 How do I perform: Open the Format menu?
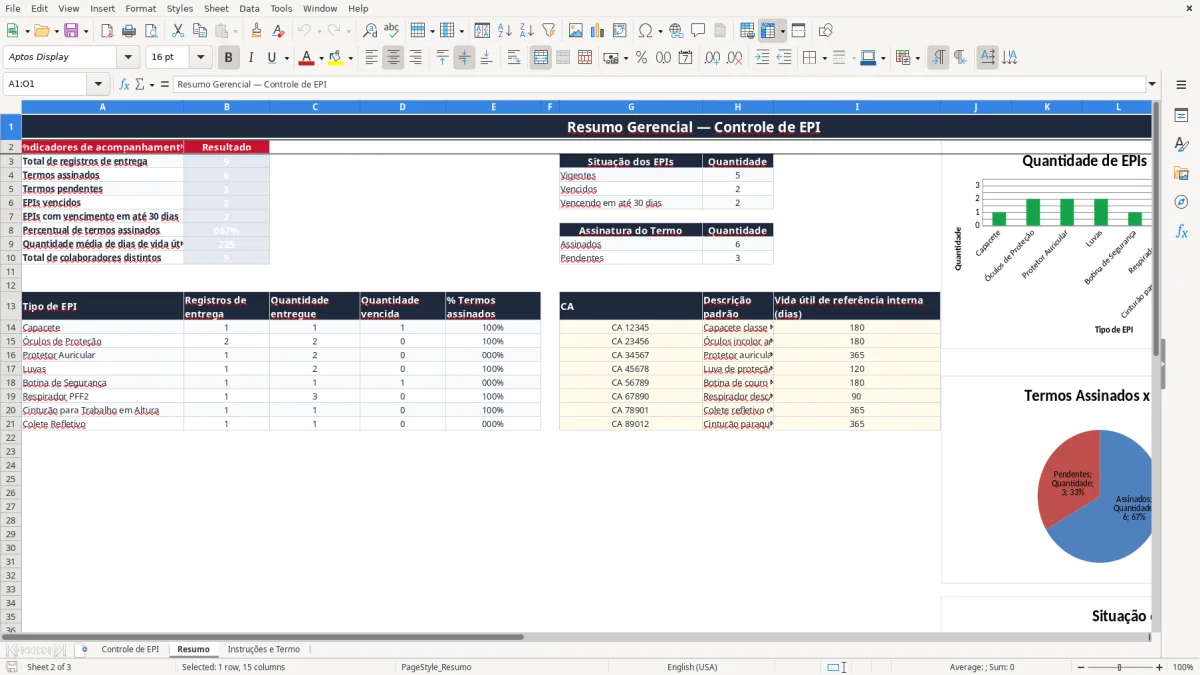click(141, 8)
